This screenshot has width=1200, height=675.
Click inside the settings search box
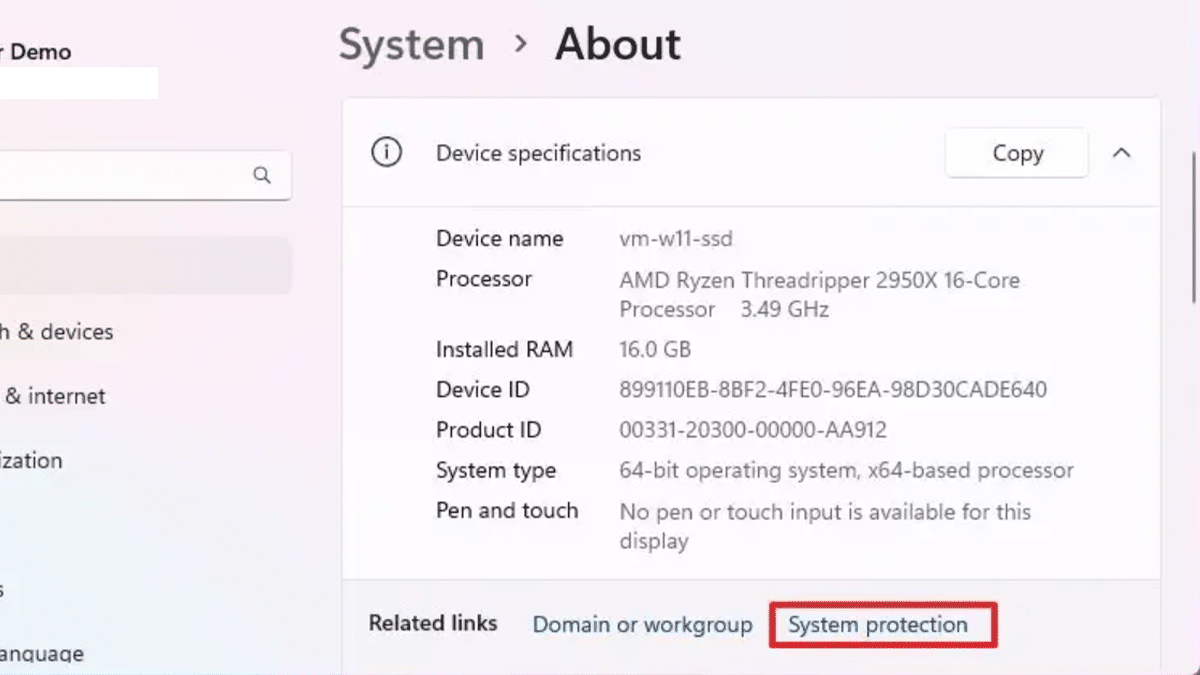pyautogui.click(x=120, y=176)
